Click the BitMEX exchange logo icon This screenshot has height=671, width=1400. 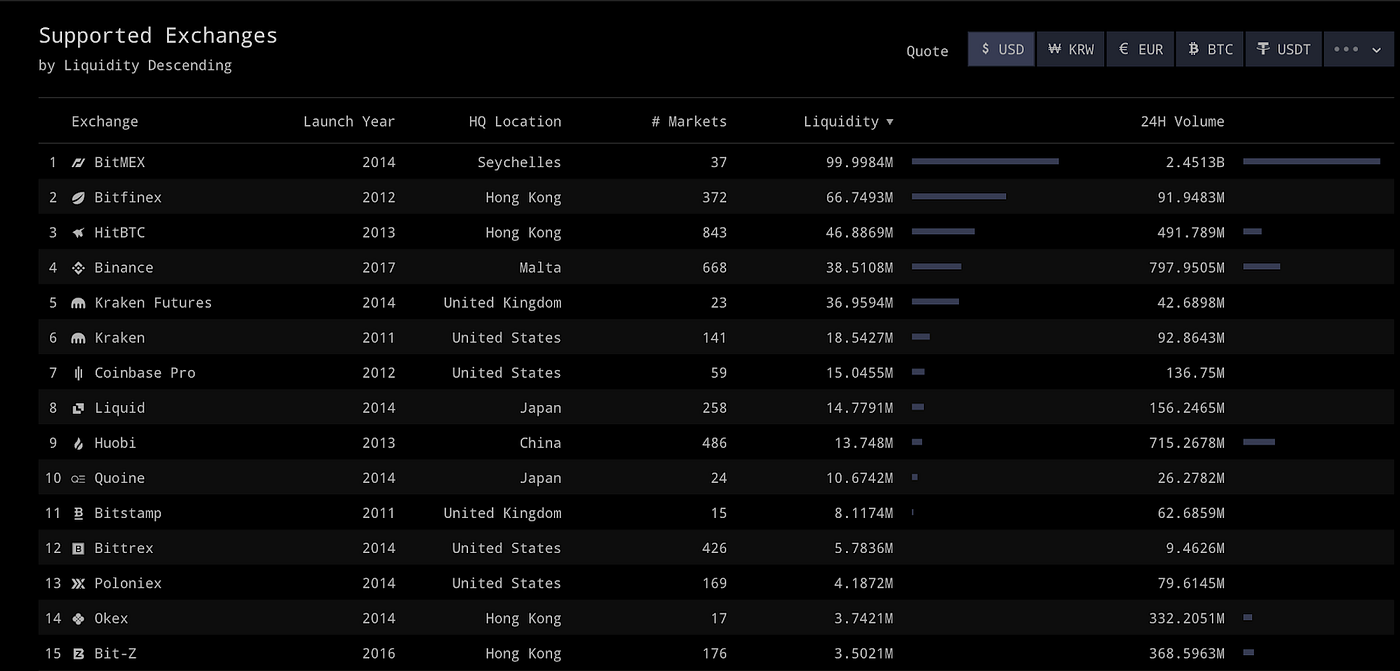[79, 162]
